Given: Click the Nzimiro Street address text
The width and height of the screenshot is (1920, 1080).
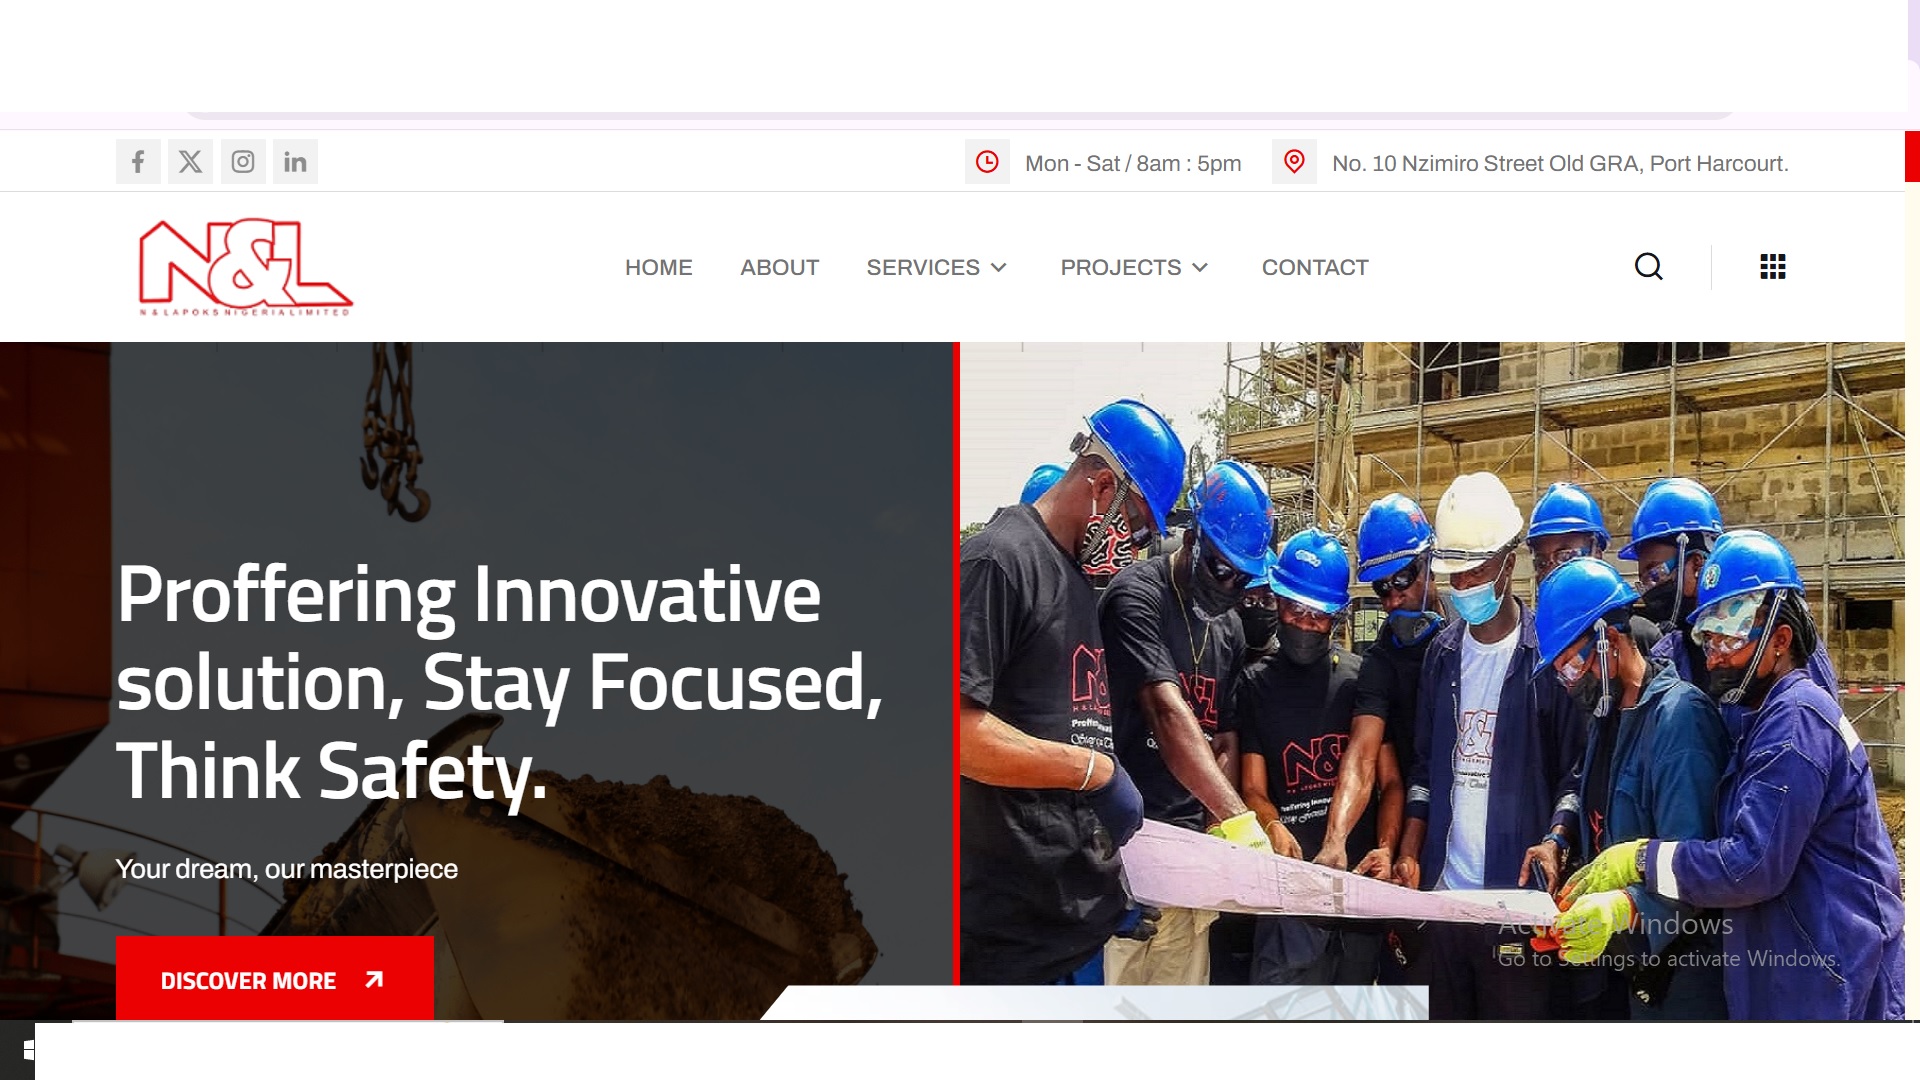Looking at the screenshot, I should click(x=1560, y=163).
